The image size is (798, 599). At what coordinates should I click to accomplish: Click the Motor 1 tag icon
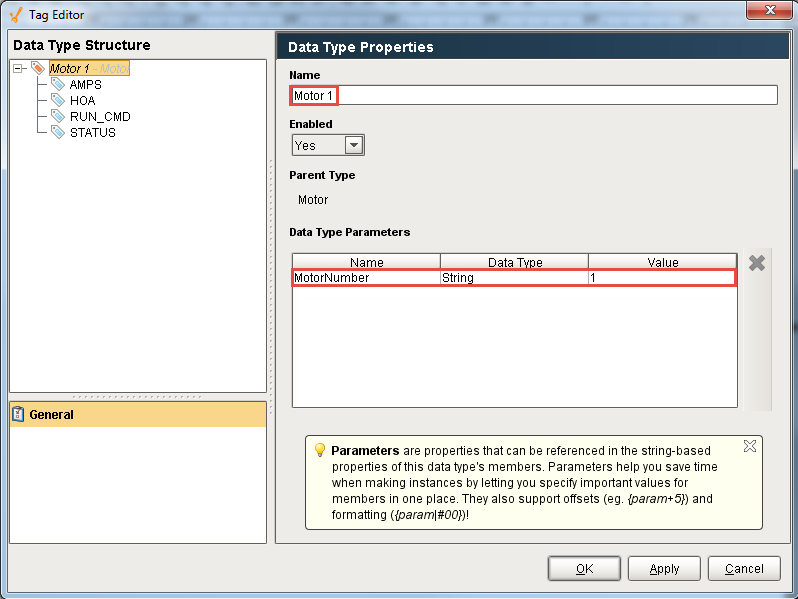pos(39,69)
